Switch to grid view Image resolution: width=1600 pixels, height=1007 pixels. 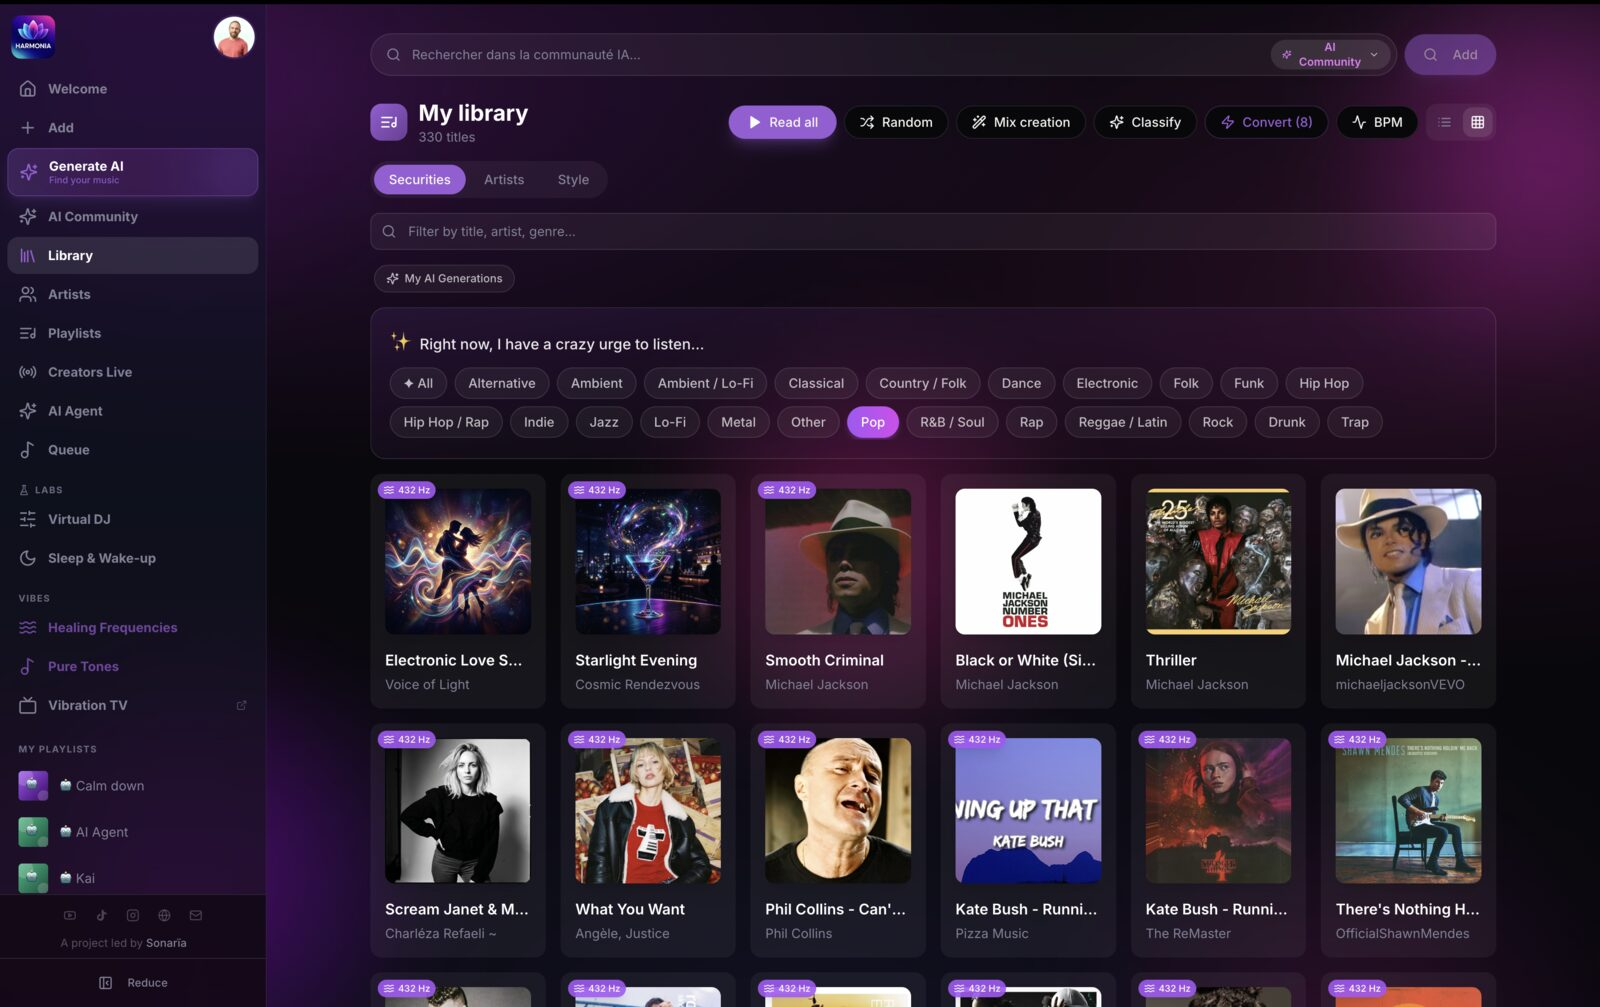1477,123
